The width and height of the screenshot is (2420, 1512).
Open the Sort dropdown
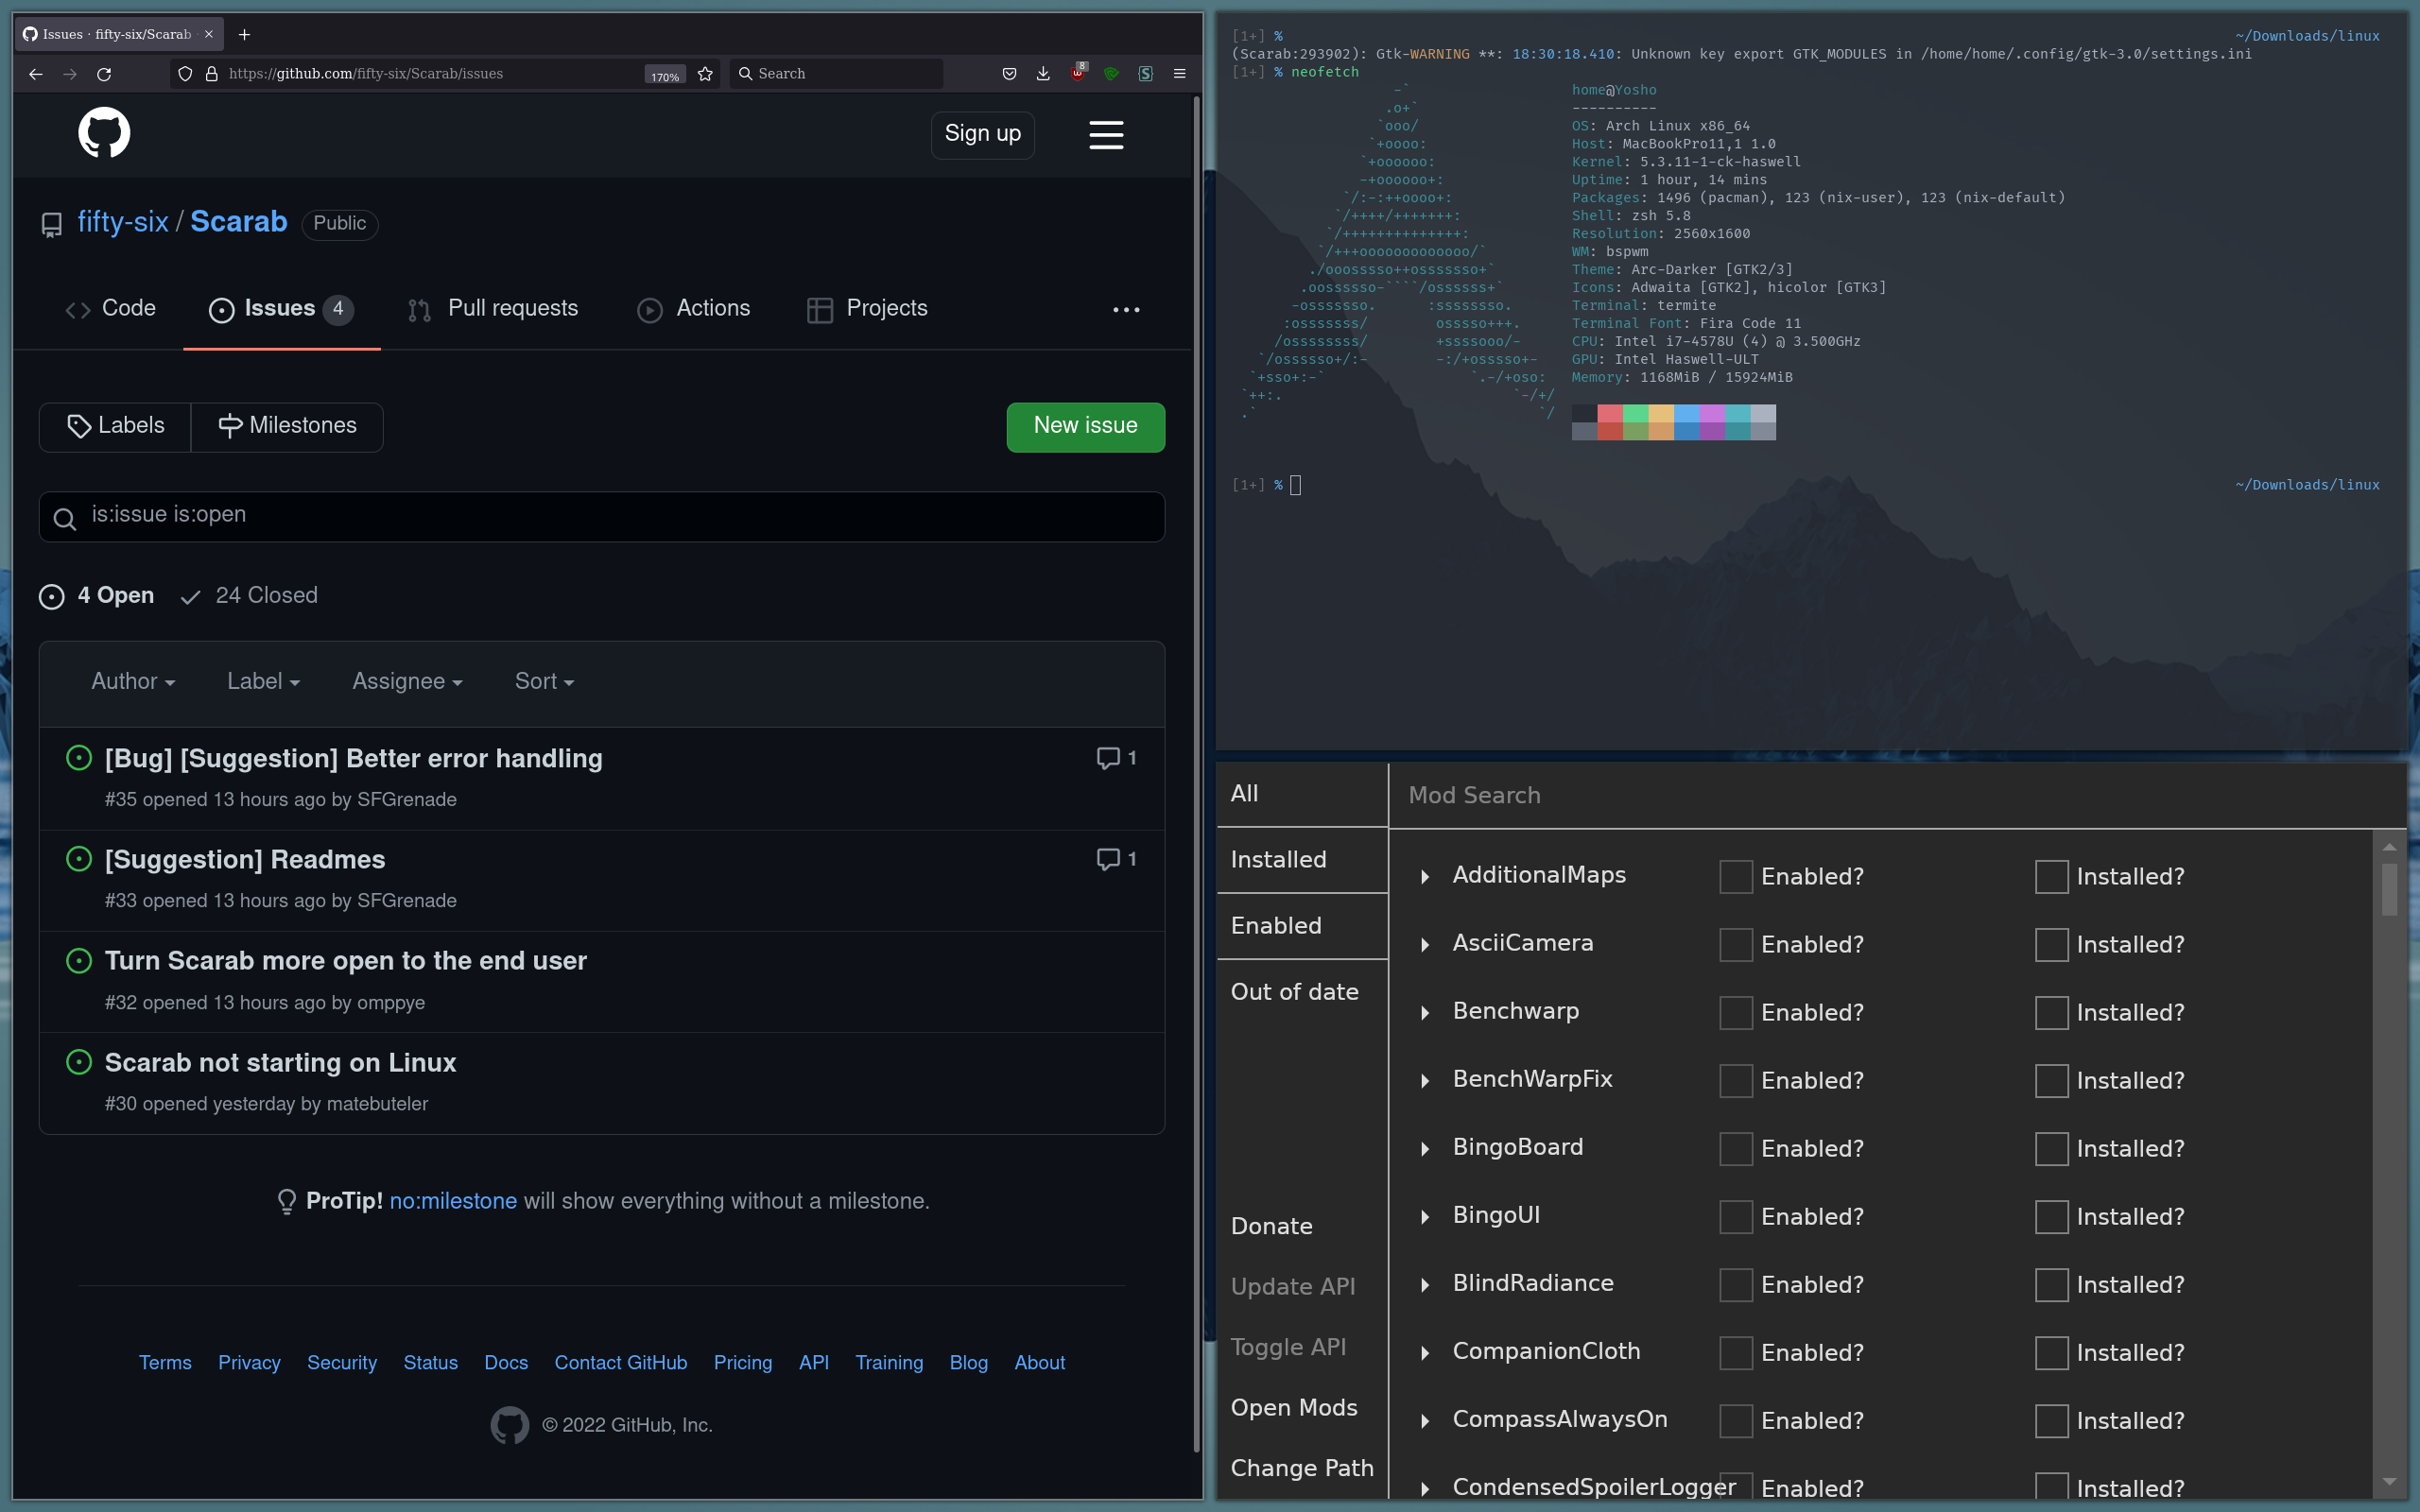click(543, 681)
